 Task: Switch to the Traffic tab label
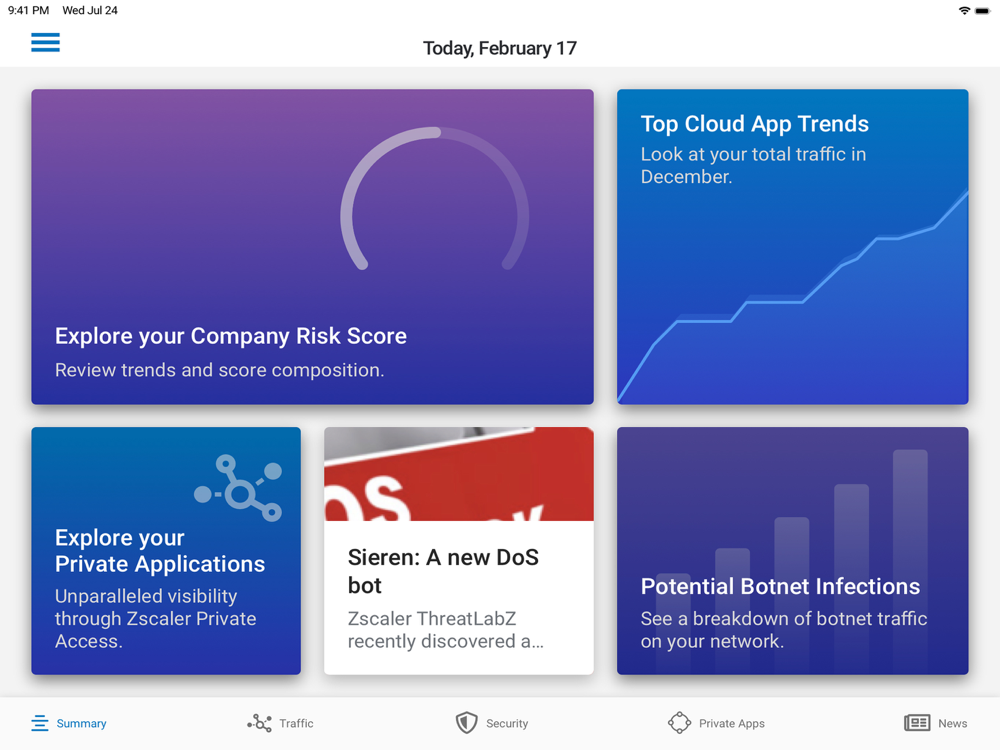[297, 723]
